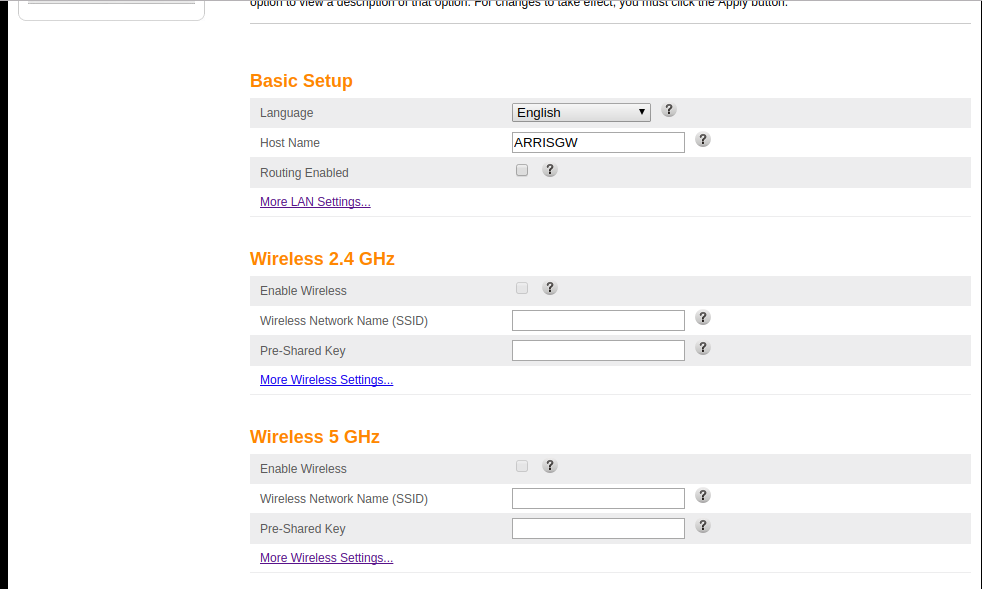Click help icon next to Language dropdown
Screen dimensions: 982x589
pyautogui.click(x=669, y=110)
